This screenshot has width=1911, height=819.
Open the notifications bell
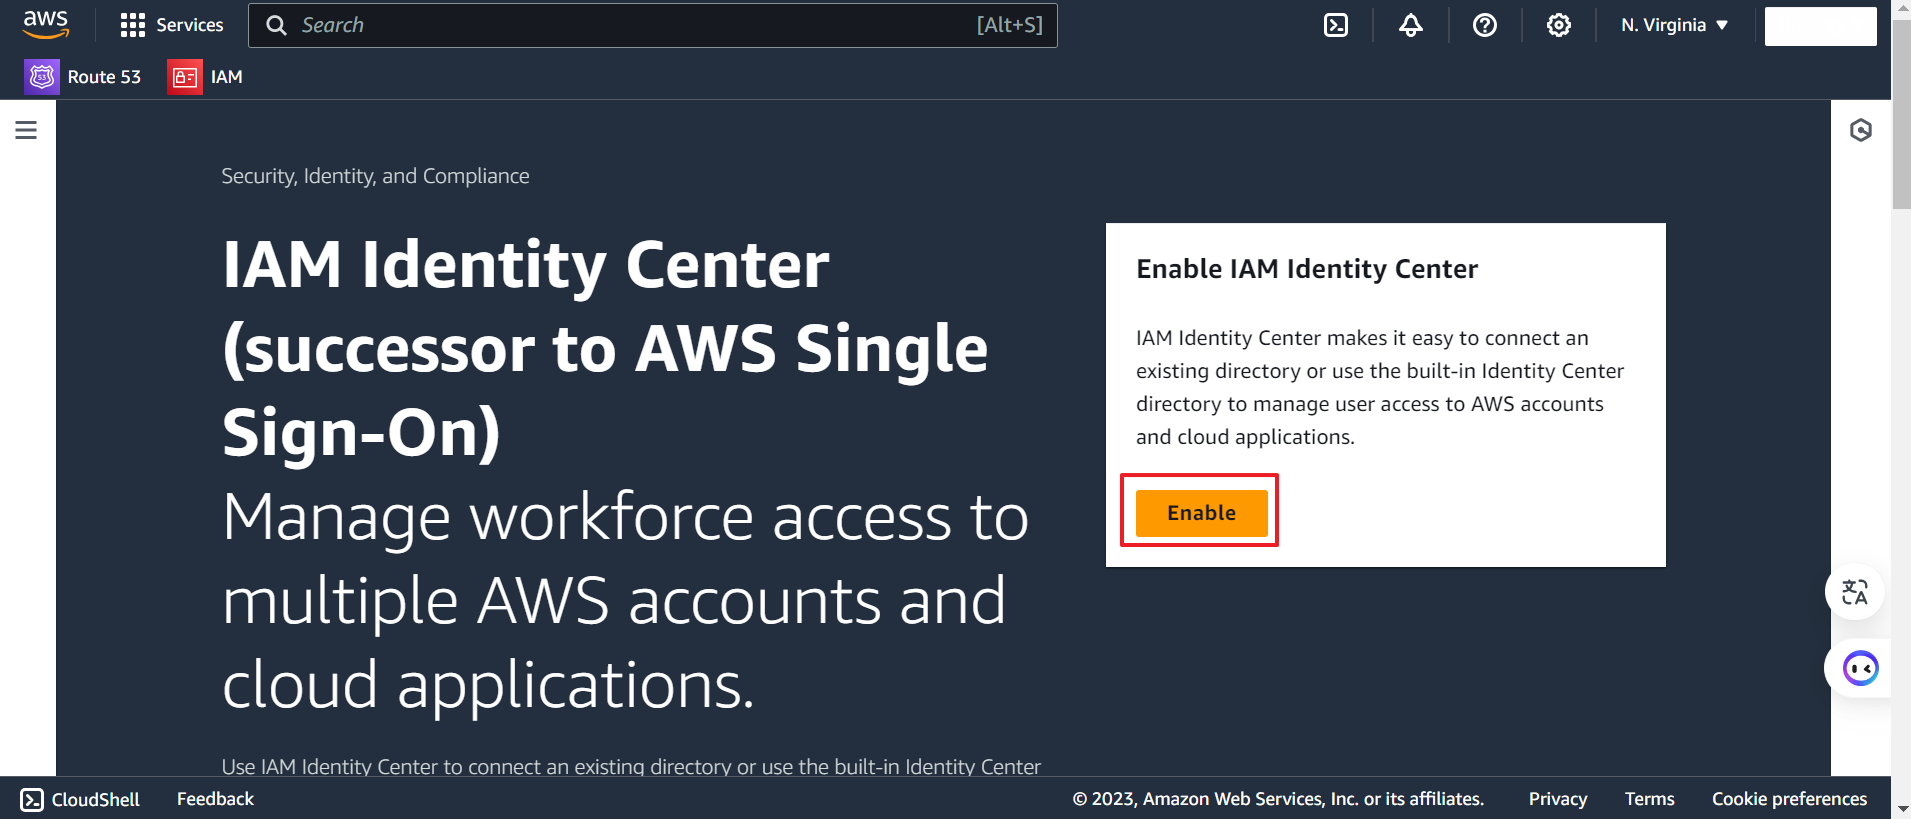click(x=1410, y=25)
